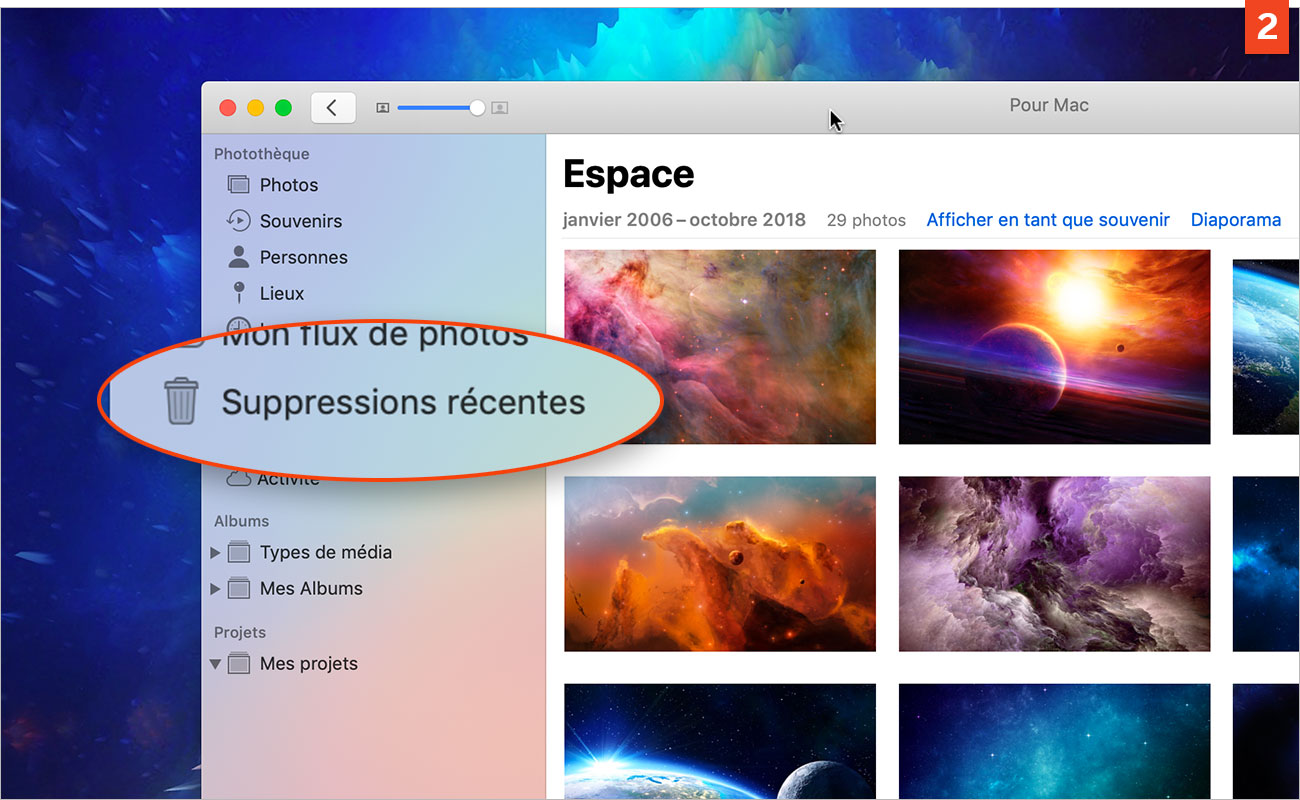Select the pink nebula photo thumbnail
Image resolution: width=1300 pixels, height=800 pixels.
(720, 346)
